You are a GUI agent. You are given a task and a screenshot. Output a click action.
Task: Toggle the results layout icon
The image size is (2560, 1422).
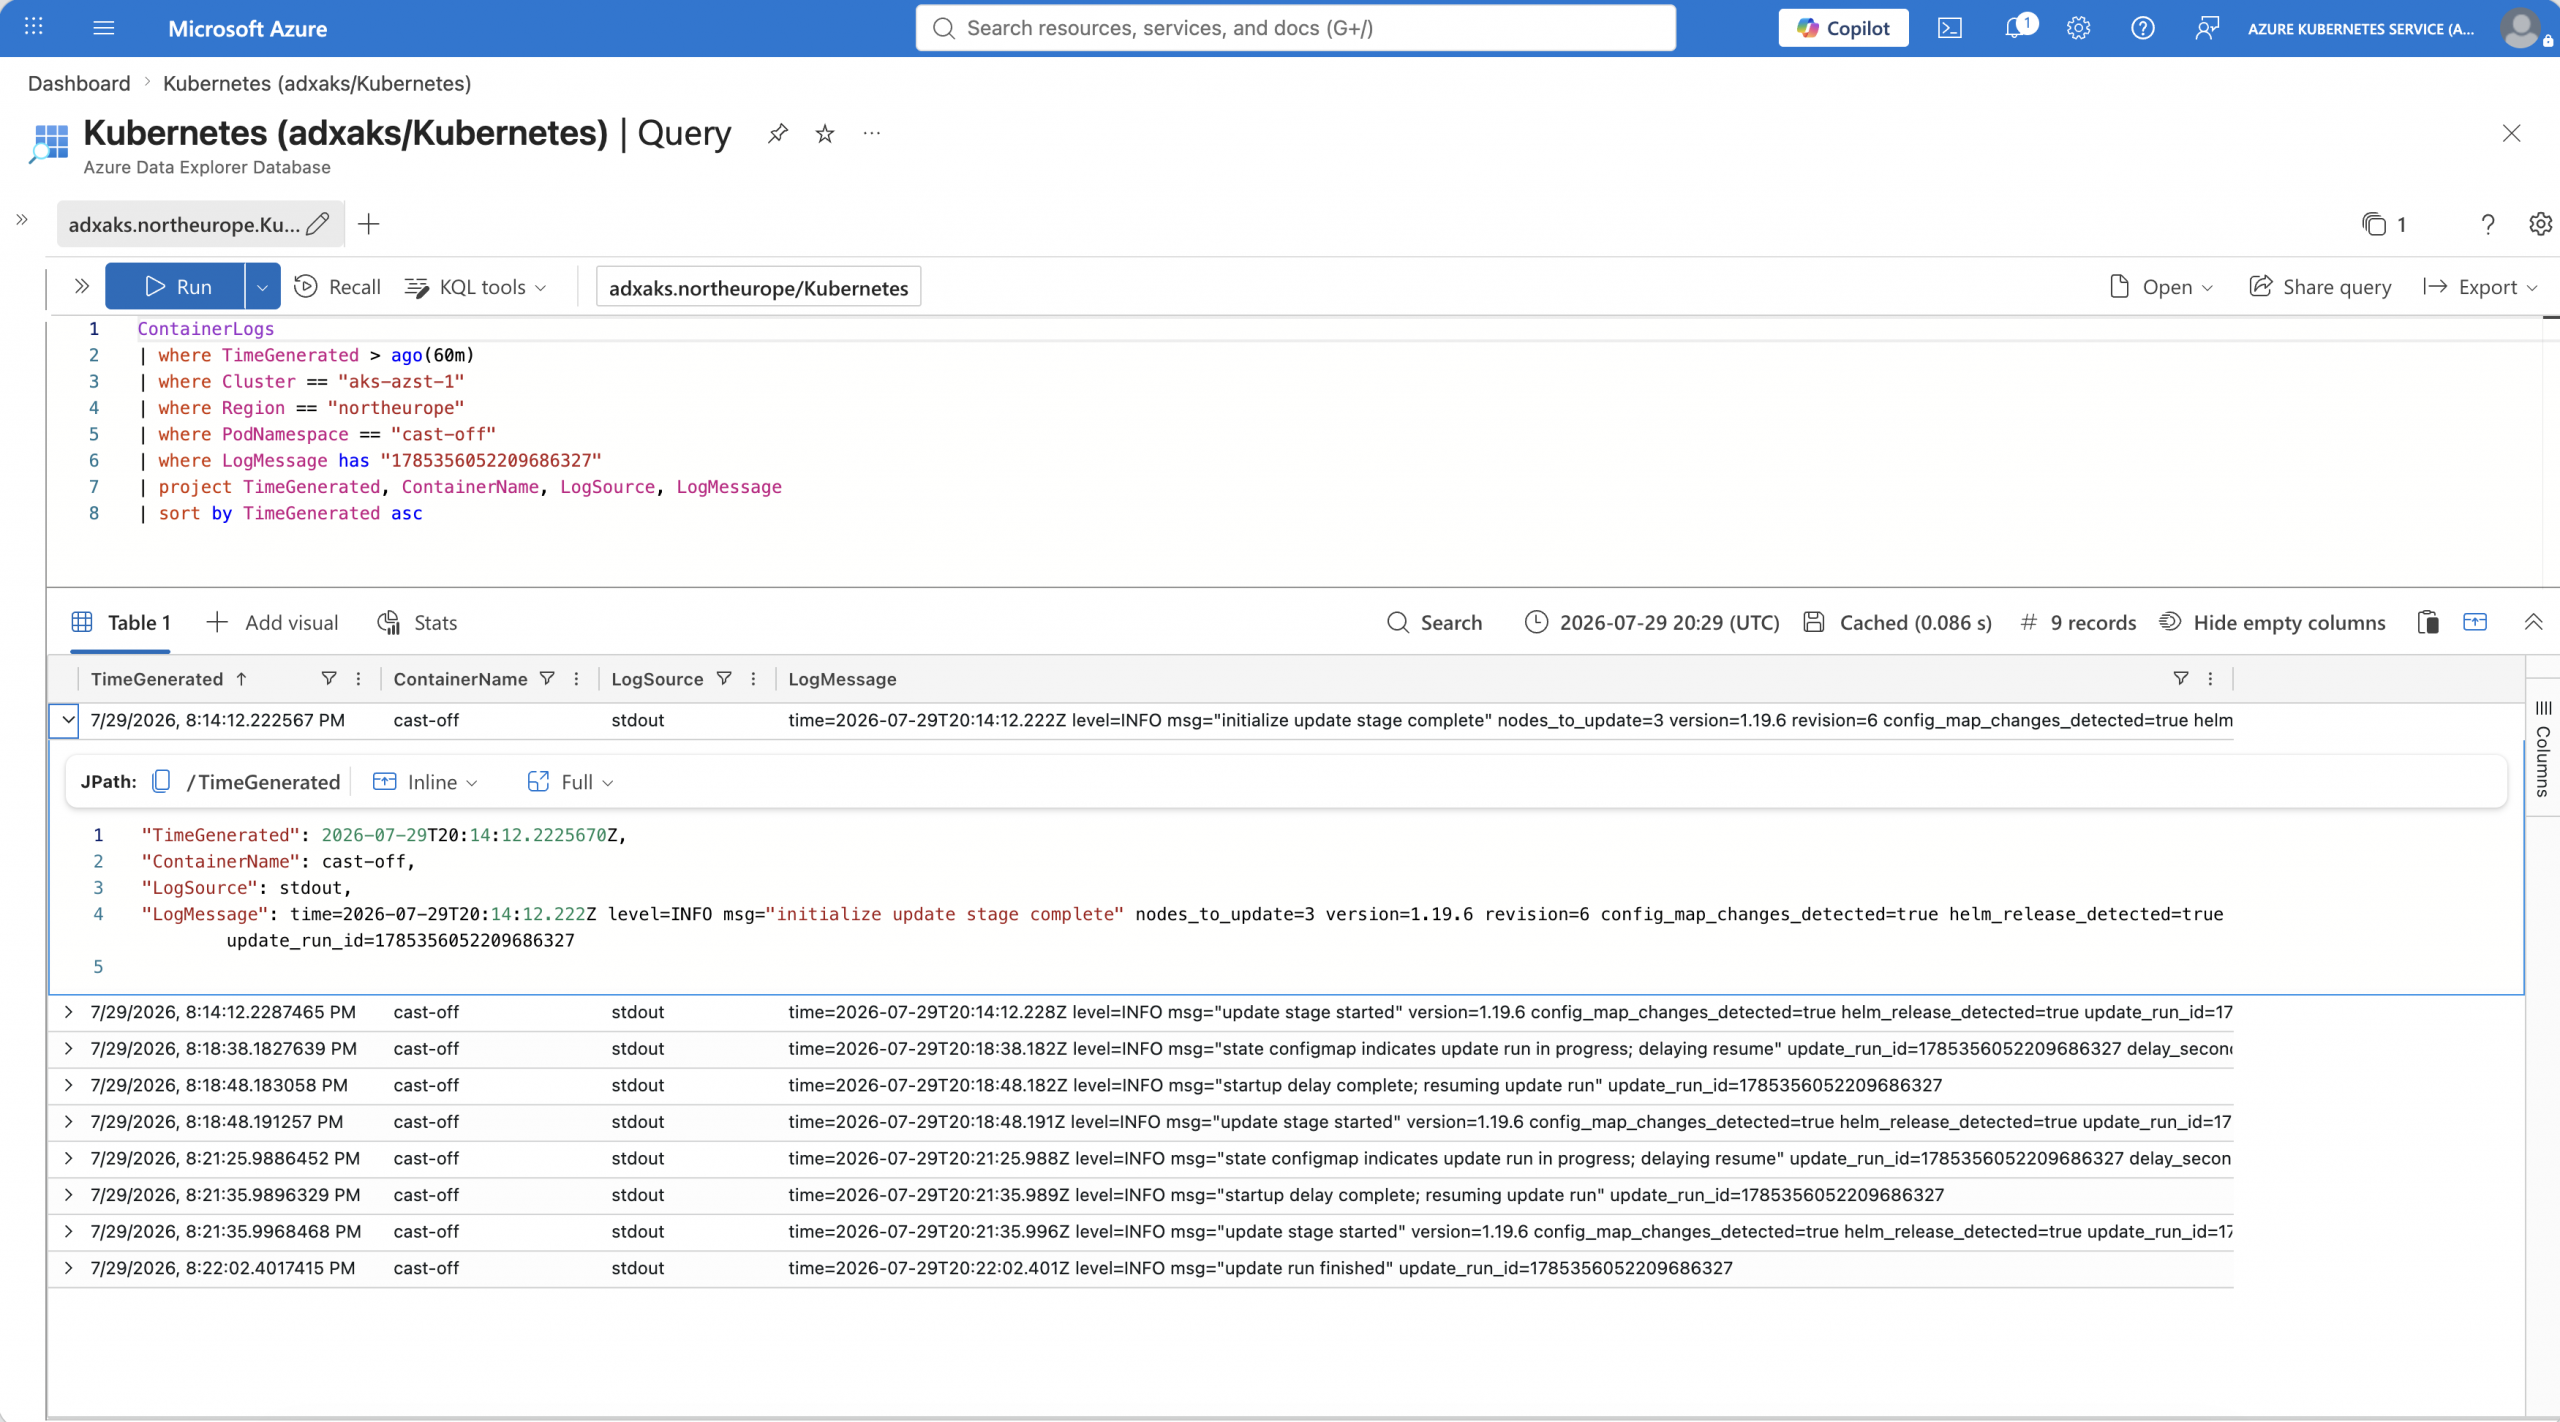[x=2475, y=622]
